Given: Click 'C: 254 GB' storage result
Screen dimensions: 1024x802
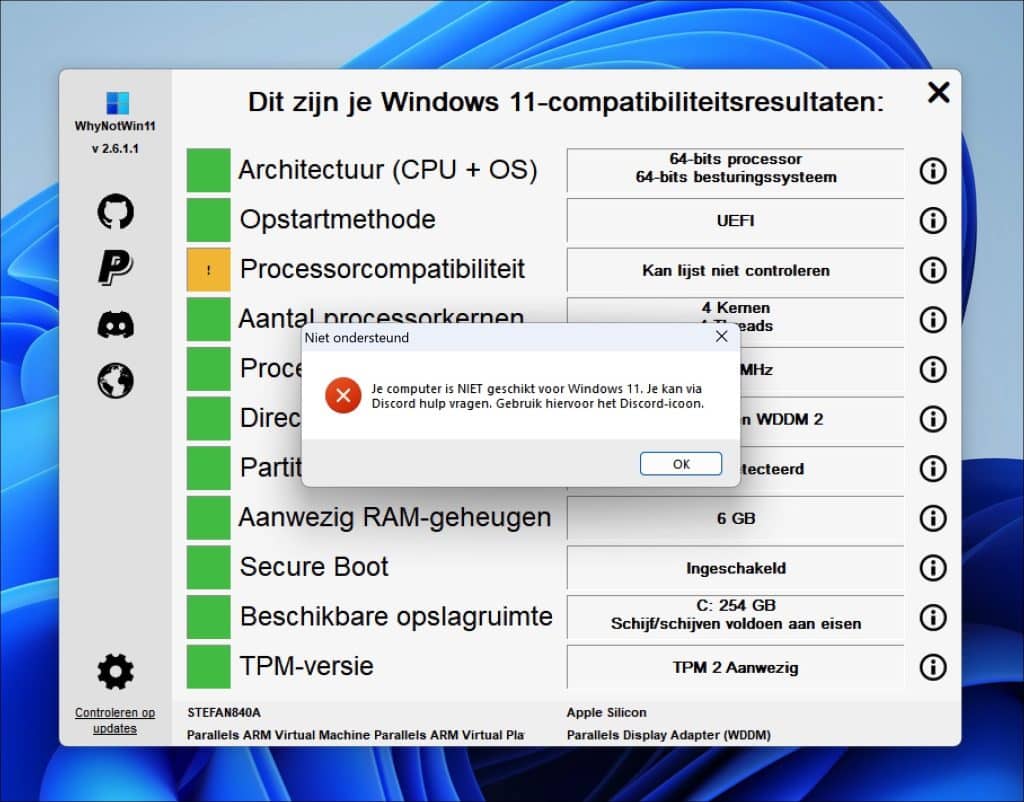Looking at the screenshot, I should click(x=735, y=605).
